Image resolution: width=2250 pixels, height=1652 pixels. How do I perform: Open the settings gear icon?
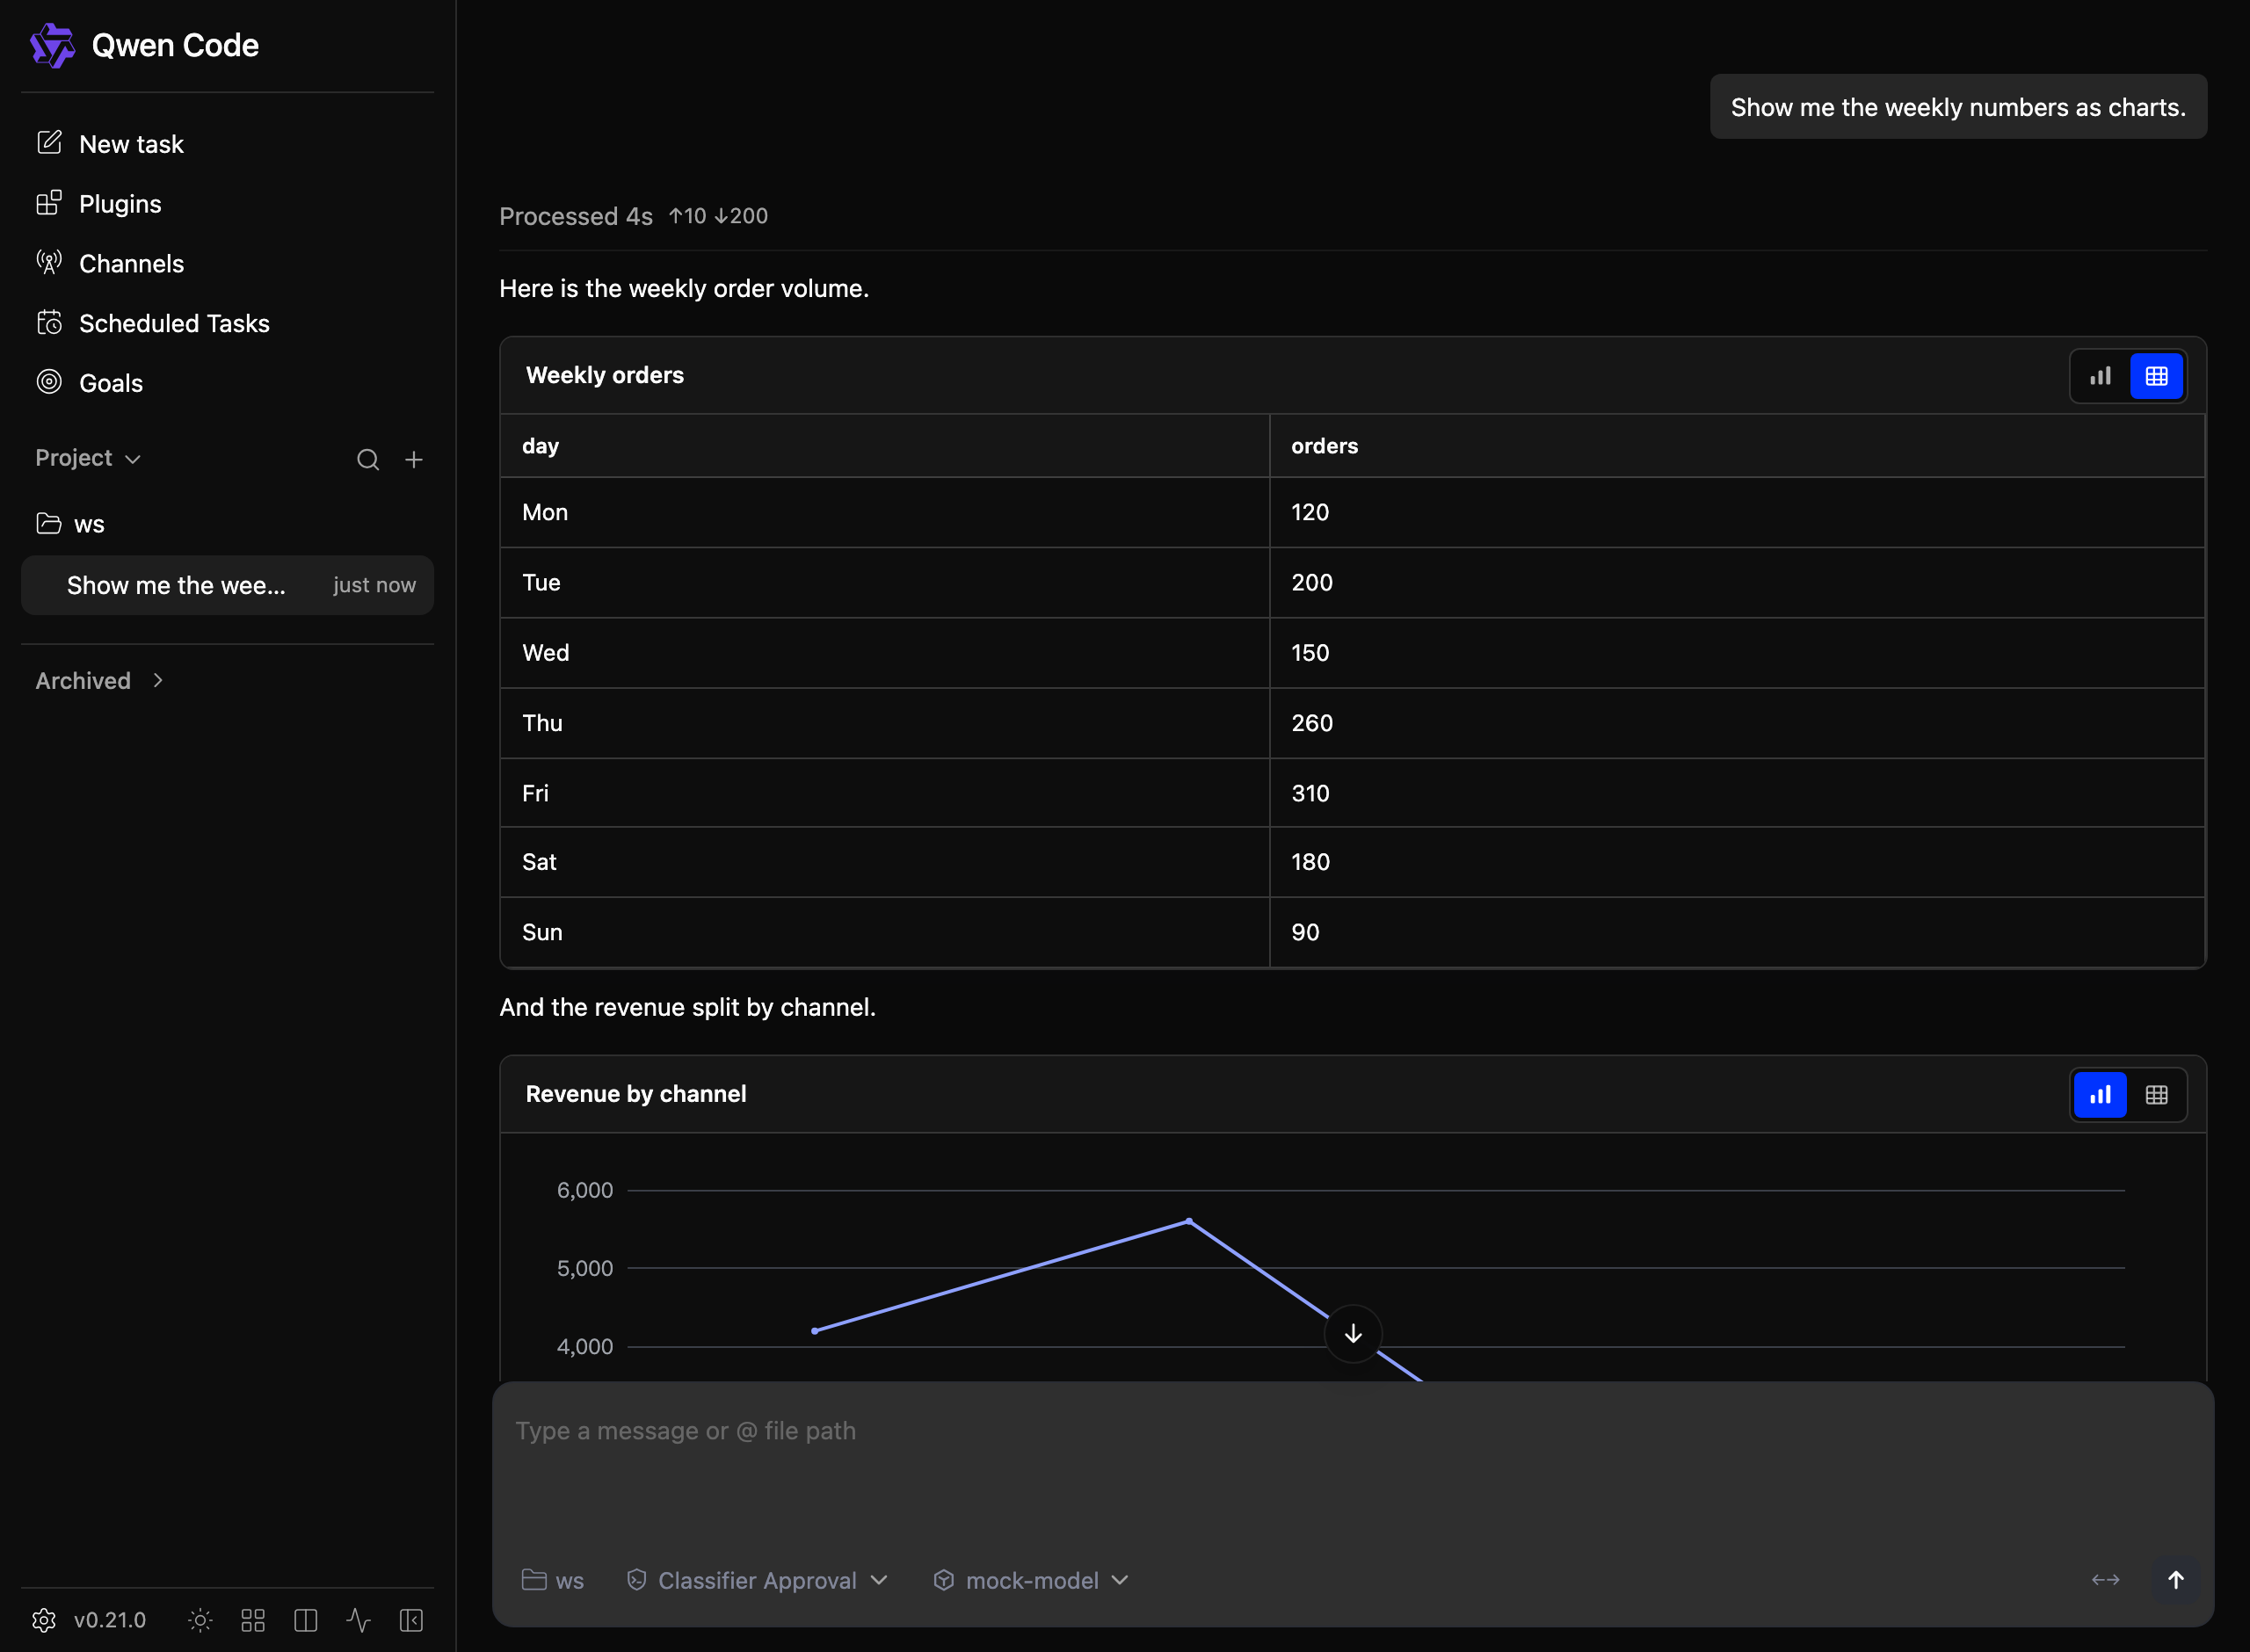pos(44,1620)
